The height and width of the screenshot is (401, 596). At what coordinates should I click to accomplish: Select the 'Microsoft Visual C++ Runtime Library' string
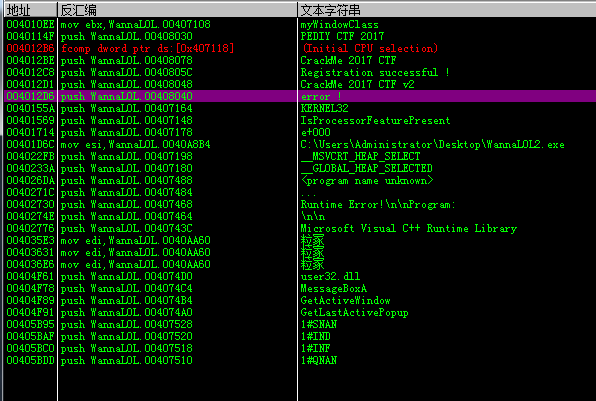(x=409, y=228)
